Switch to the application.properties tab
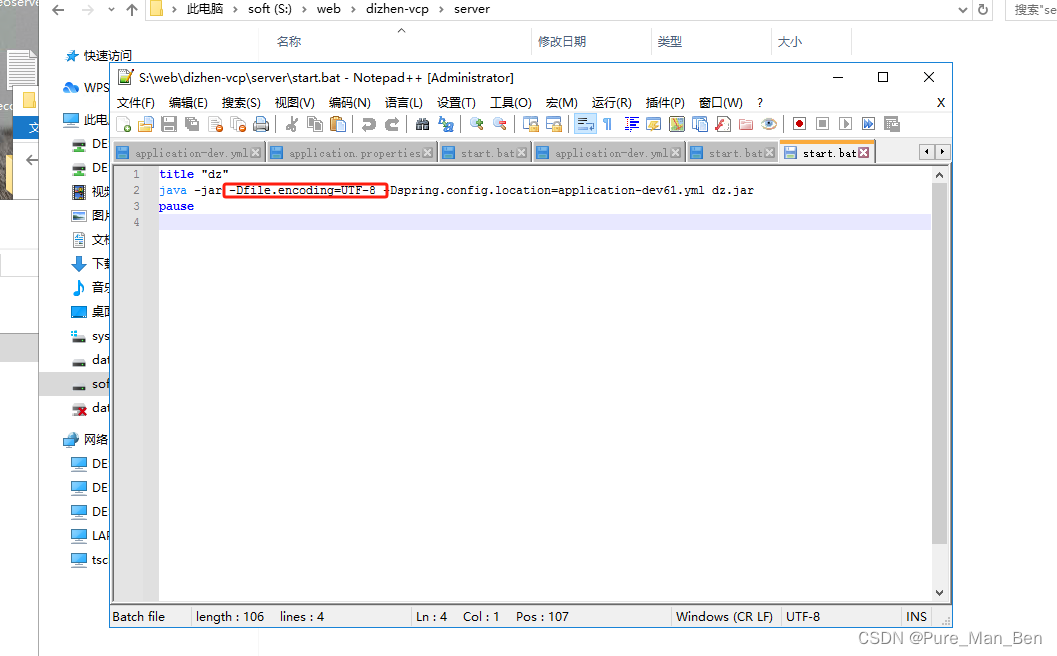Screen dimensions: 1057x656 [351, 153]
